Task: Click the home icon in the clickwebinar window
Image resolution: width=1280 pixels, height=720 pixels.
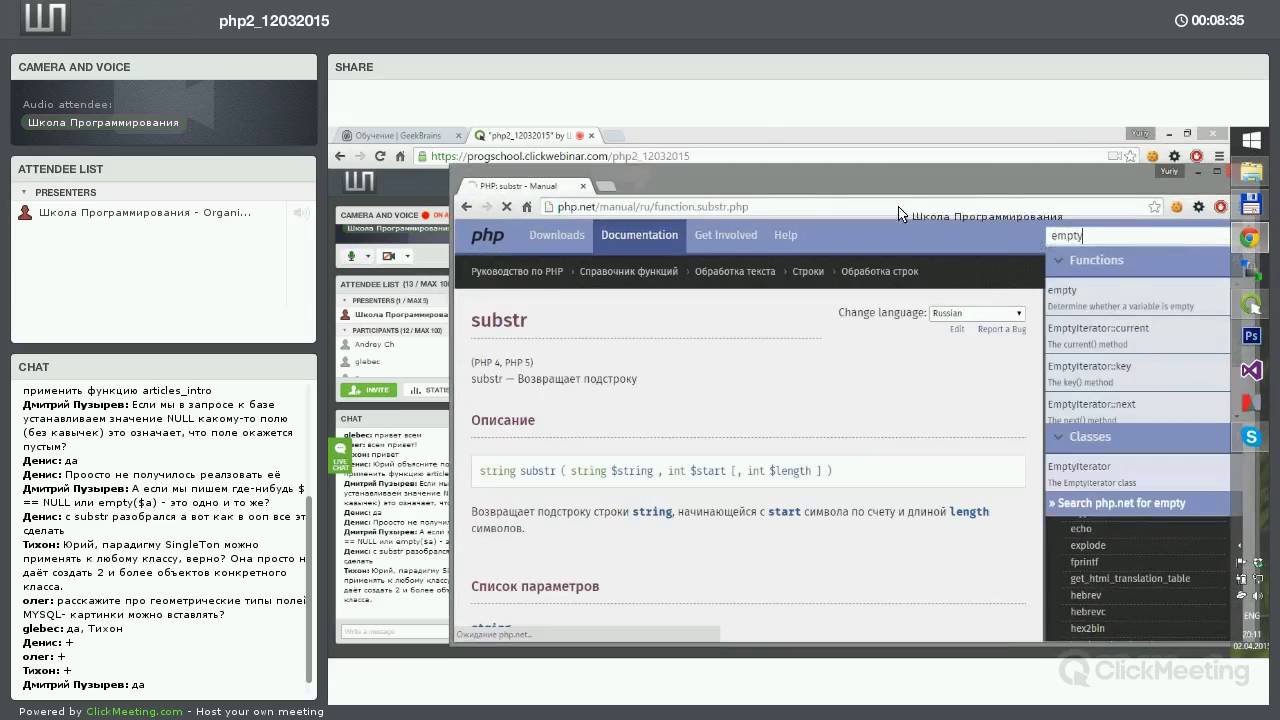Action: 400,156
